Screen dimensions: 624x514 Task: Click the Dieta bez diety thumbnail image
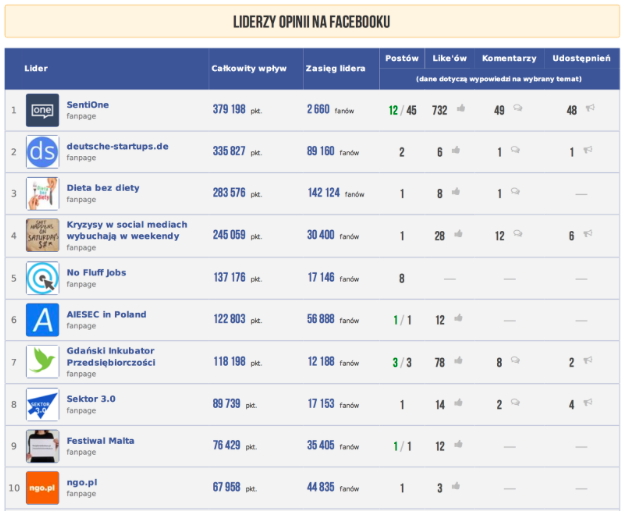tap(42, 193)
